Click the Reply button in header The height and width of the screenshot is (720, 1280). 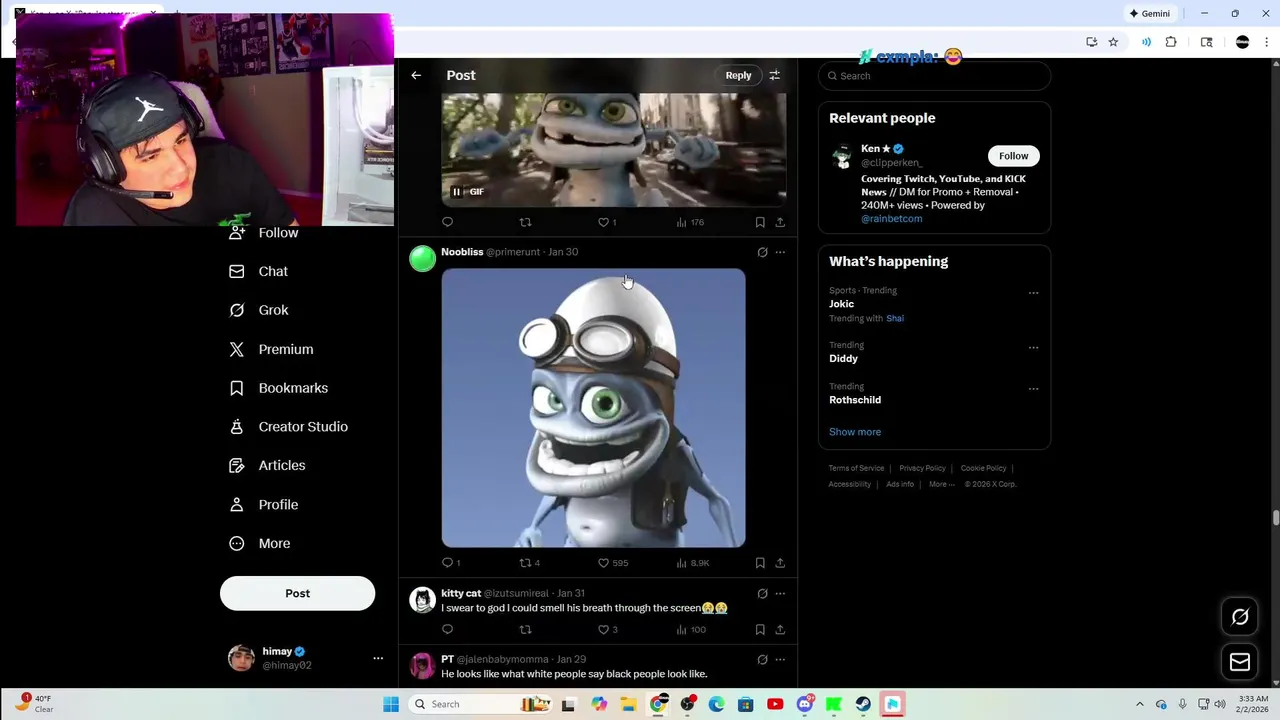point(738,75)
